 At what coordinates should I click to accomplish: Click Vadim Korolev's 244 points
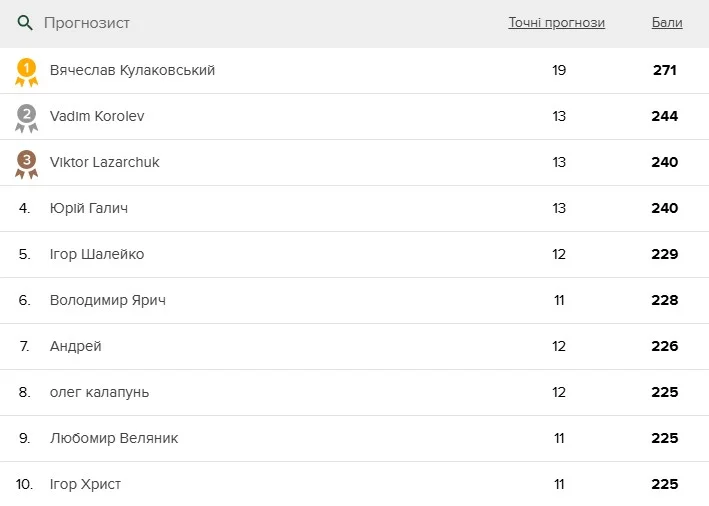[664, 116]
